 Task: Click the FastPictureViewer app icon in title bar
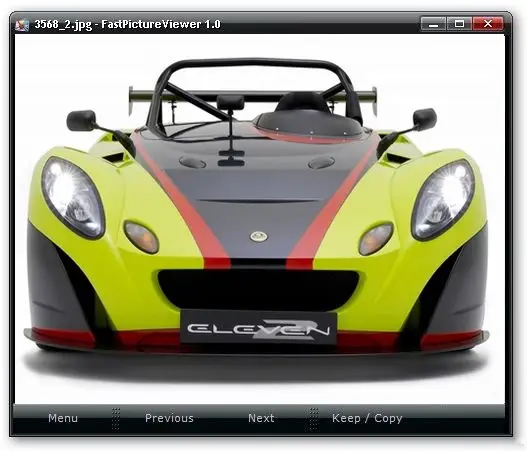pos(22,24)
